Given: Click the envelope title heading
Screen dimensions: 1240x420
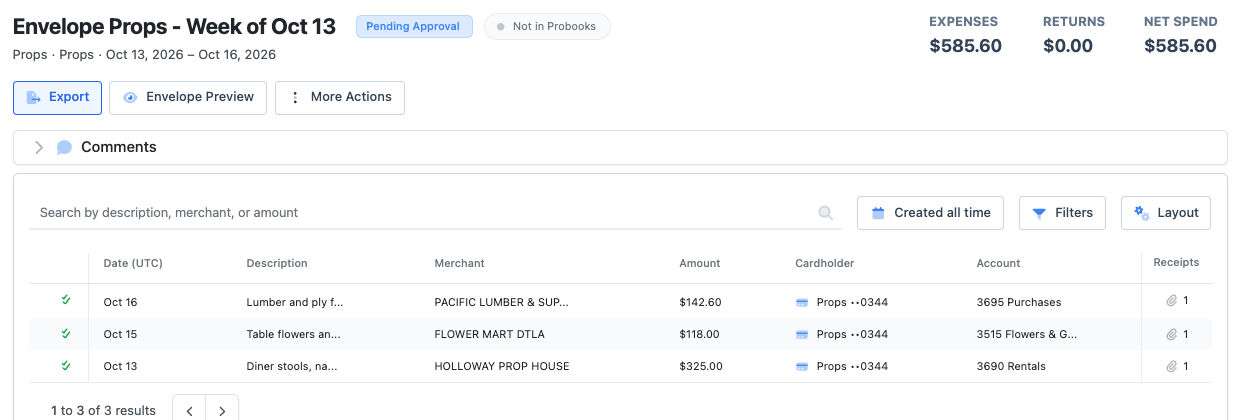Looking at the screenshot, I should [174, 26].
